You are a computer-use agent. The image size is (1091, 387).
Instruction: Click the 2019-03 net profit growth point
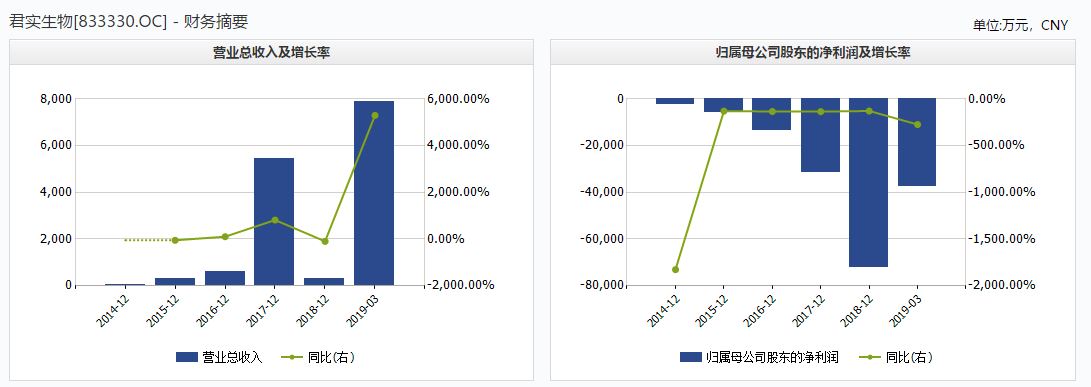pos(917,125)
